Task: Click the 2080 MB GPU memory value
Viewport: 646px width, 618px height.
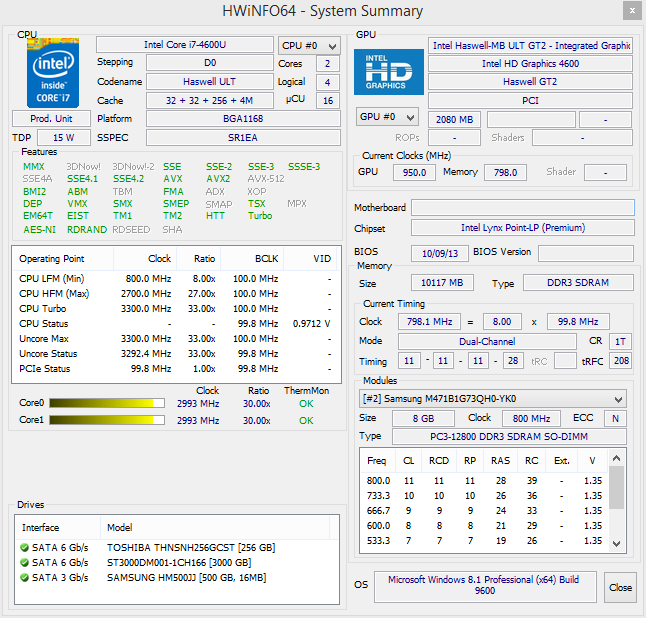Action: coord(454,119)
